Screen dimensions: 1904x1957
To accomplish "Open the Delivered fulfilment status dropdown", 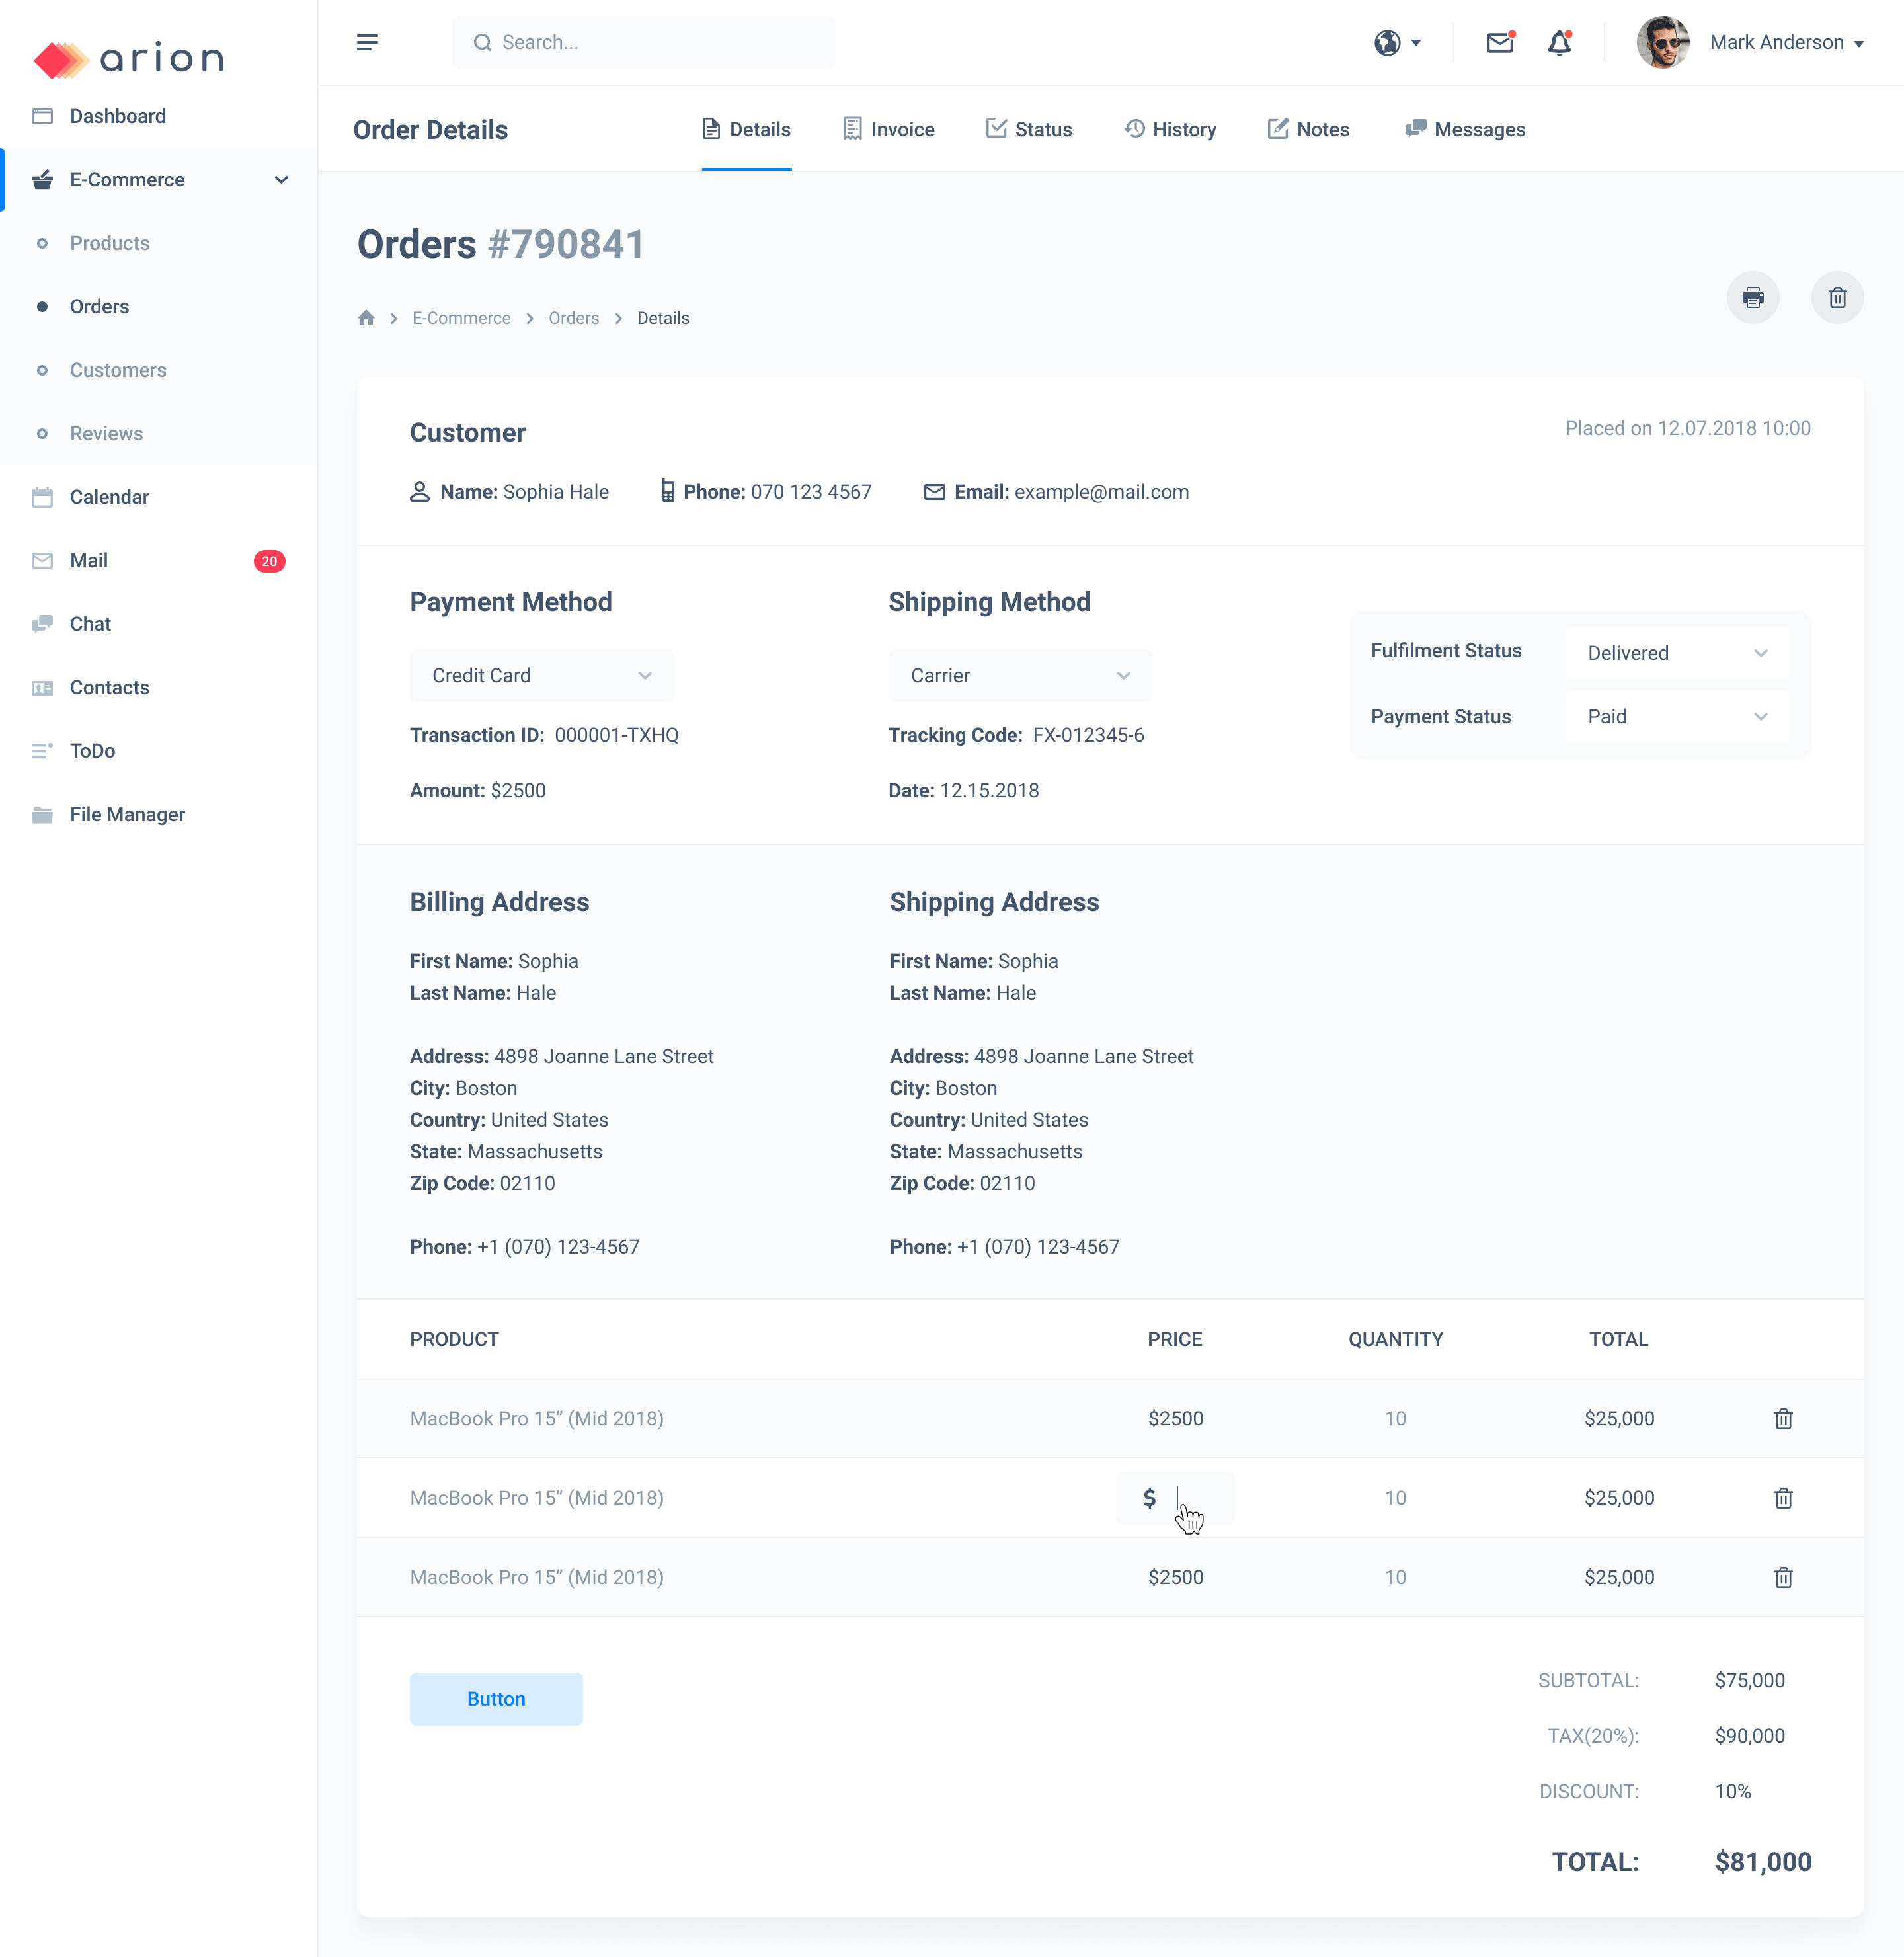I will [x=1677, y=653].
